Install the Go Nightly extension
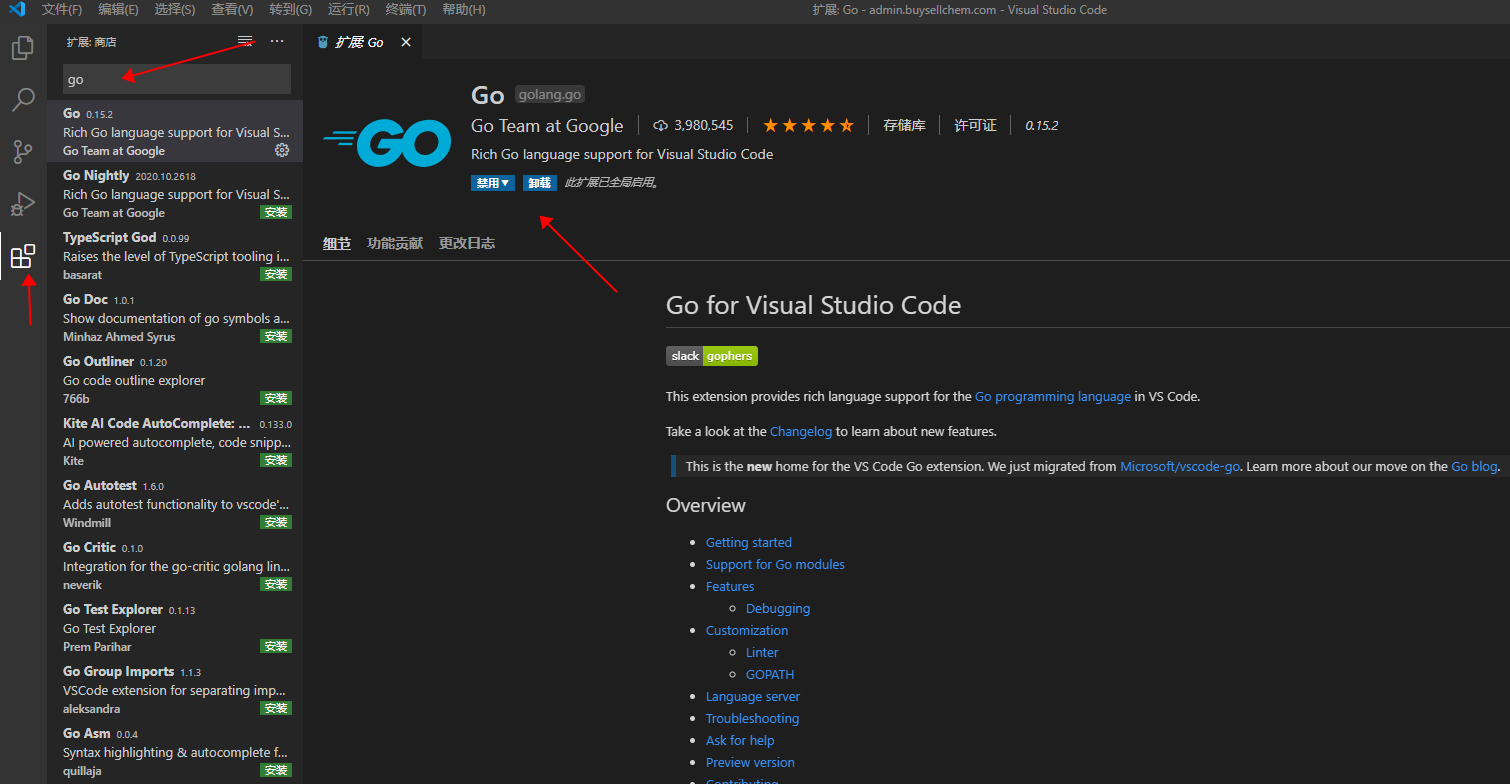This screenshot has height=784, width=1510. pyautogui.click(x=276, y=212)
